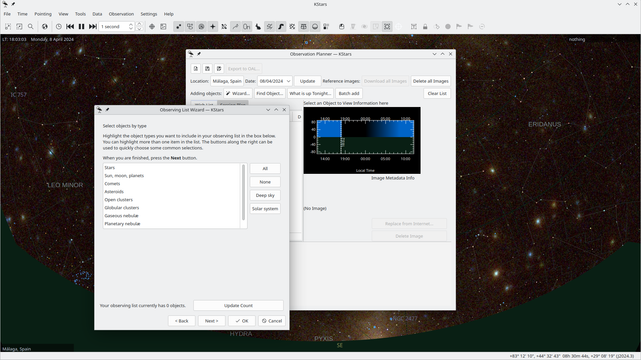
Task: Open the File menu
Action: click(7, 14)
